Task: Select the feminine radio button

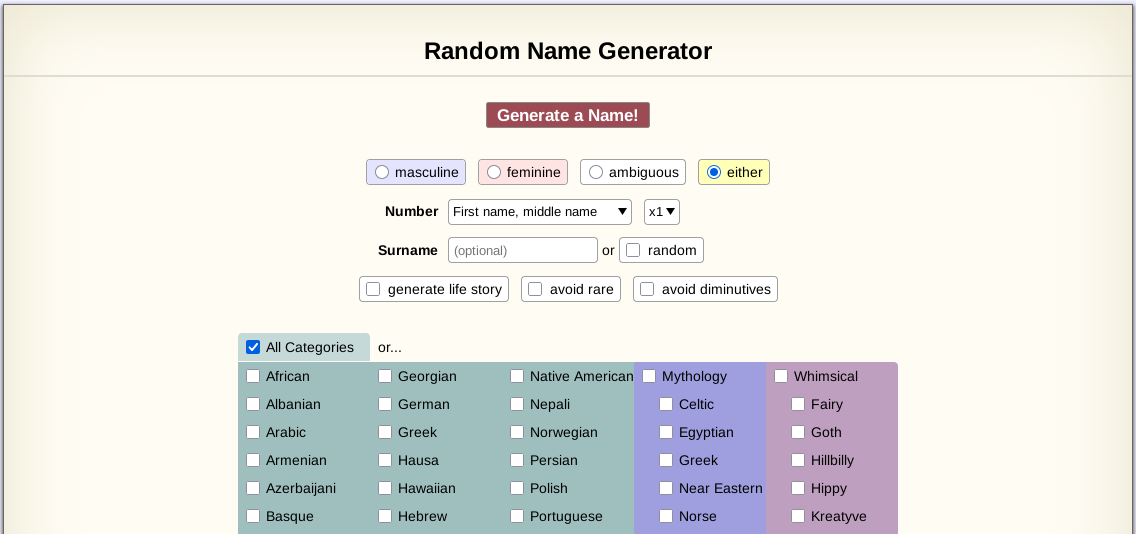Action: [494, 172]
